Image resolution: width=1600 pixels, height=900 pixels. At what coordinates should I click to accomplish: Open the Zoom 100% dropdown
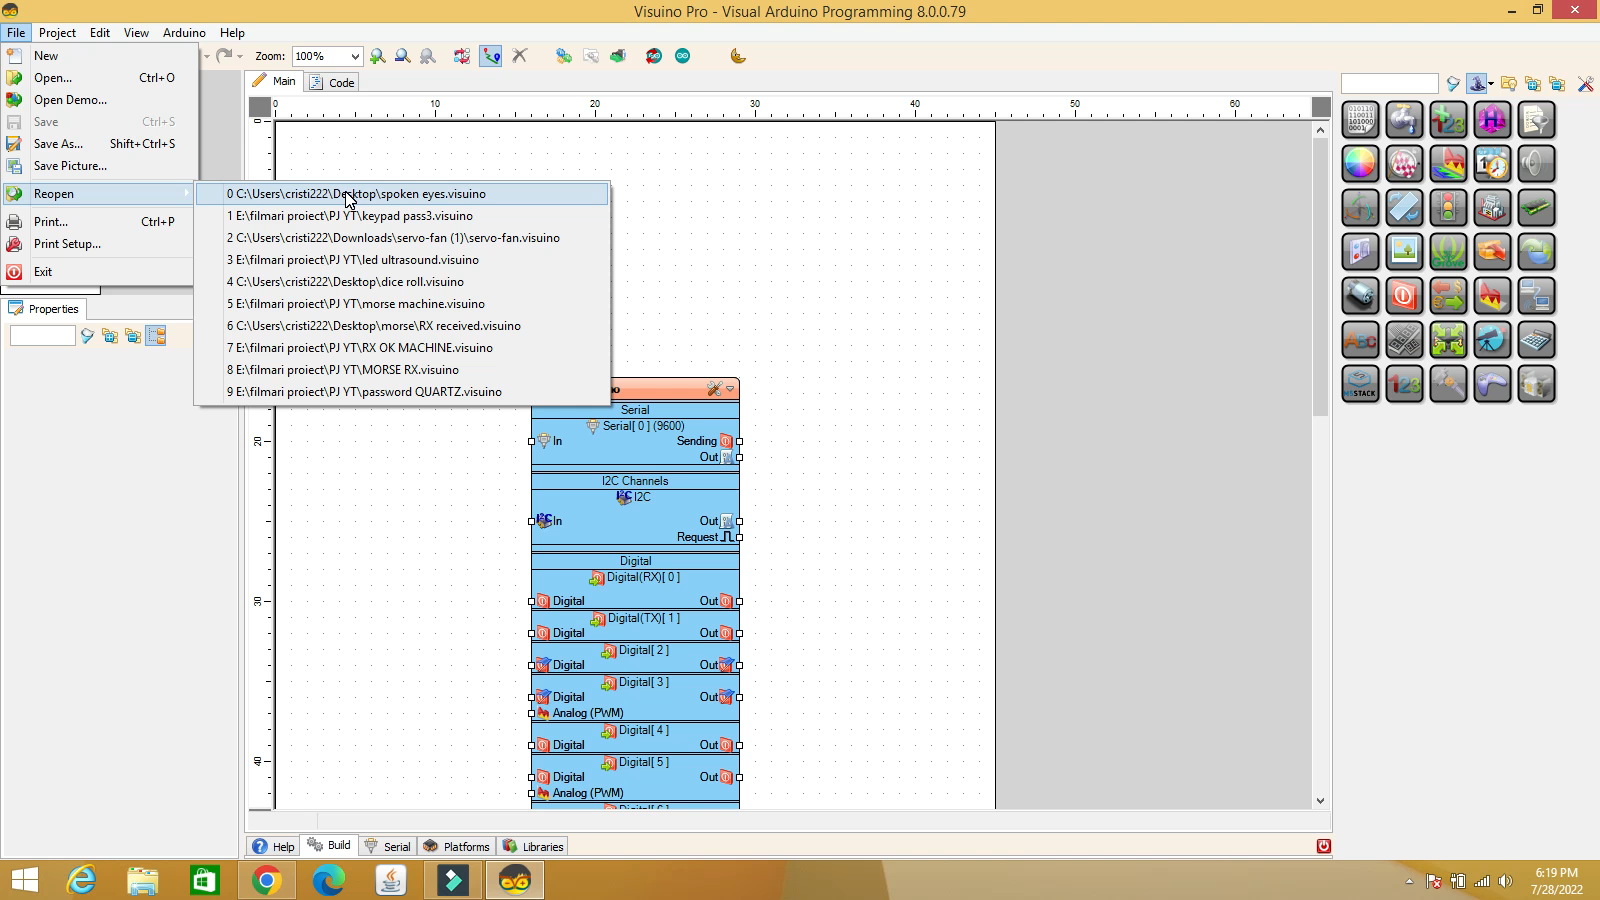(354, 57)
